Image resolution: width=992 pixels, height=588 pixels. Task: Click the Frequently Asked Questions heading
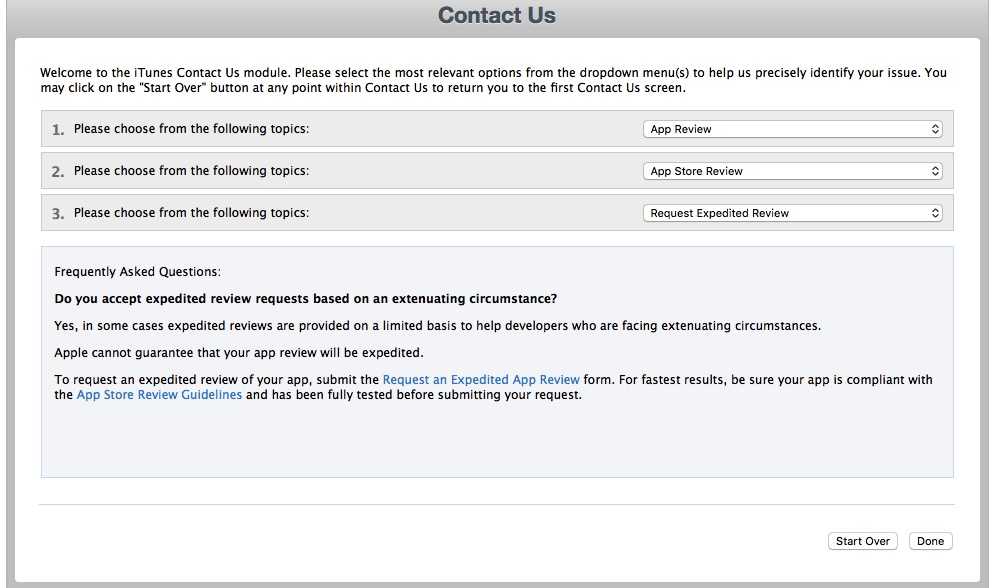137,272
